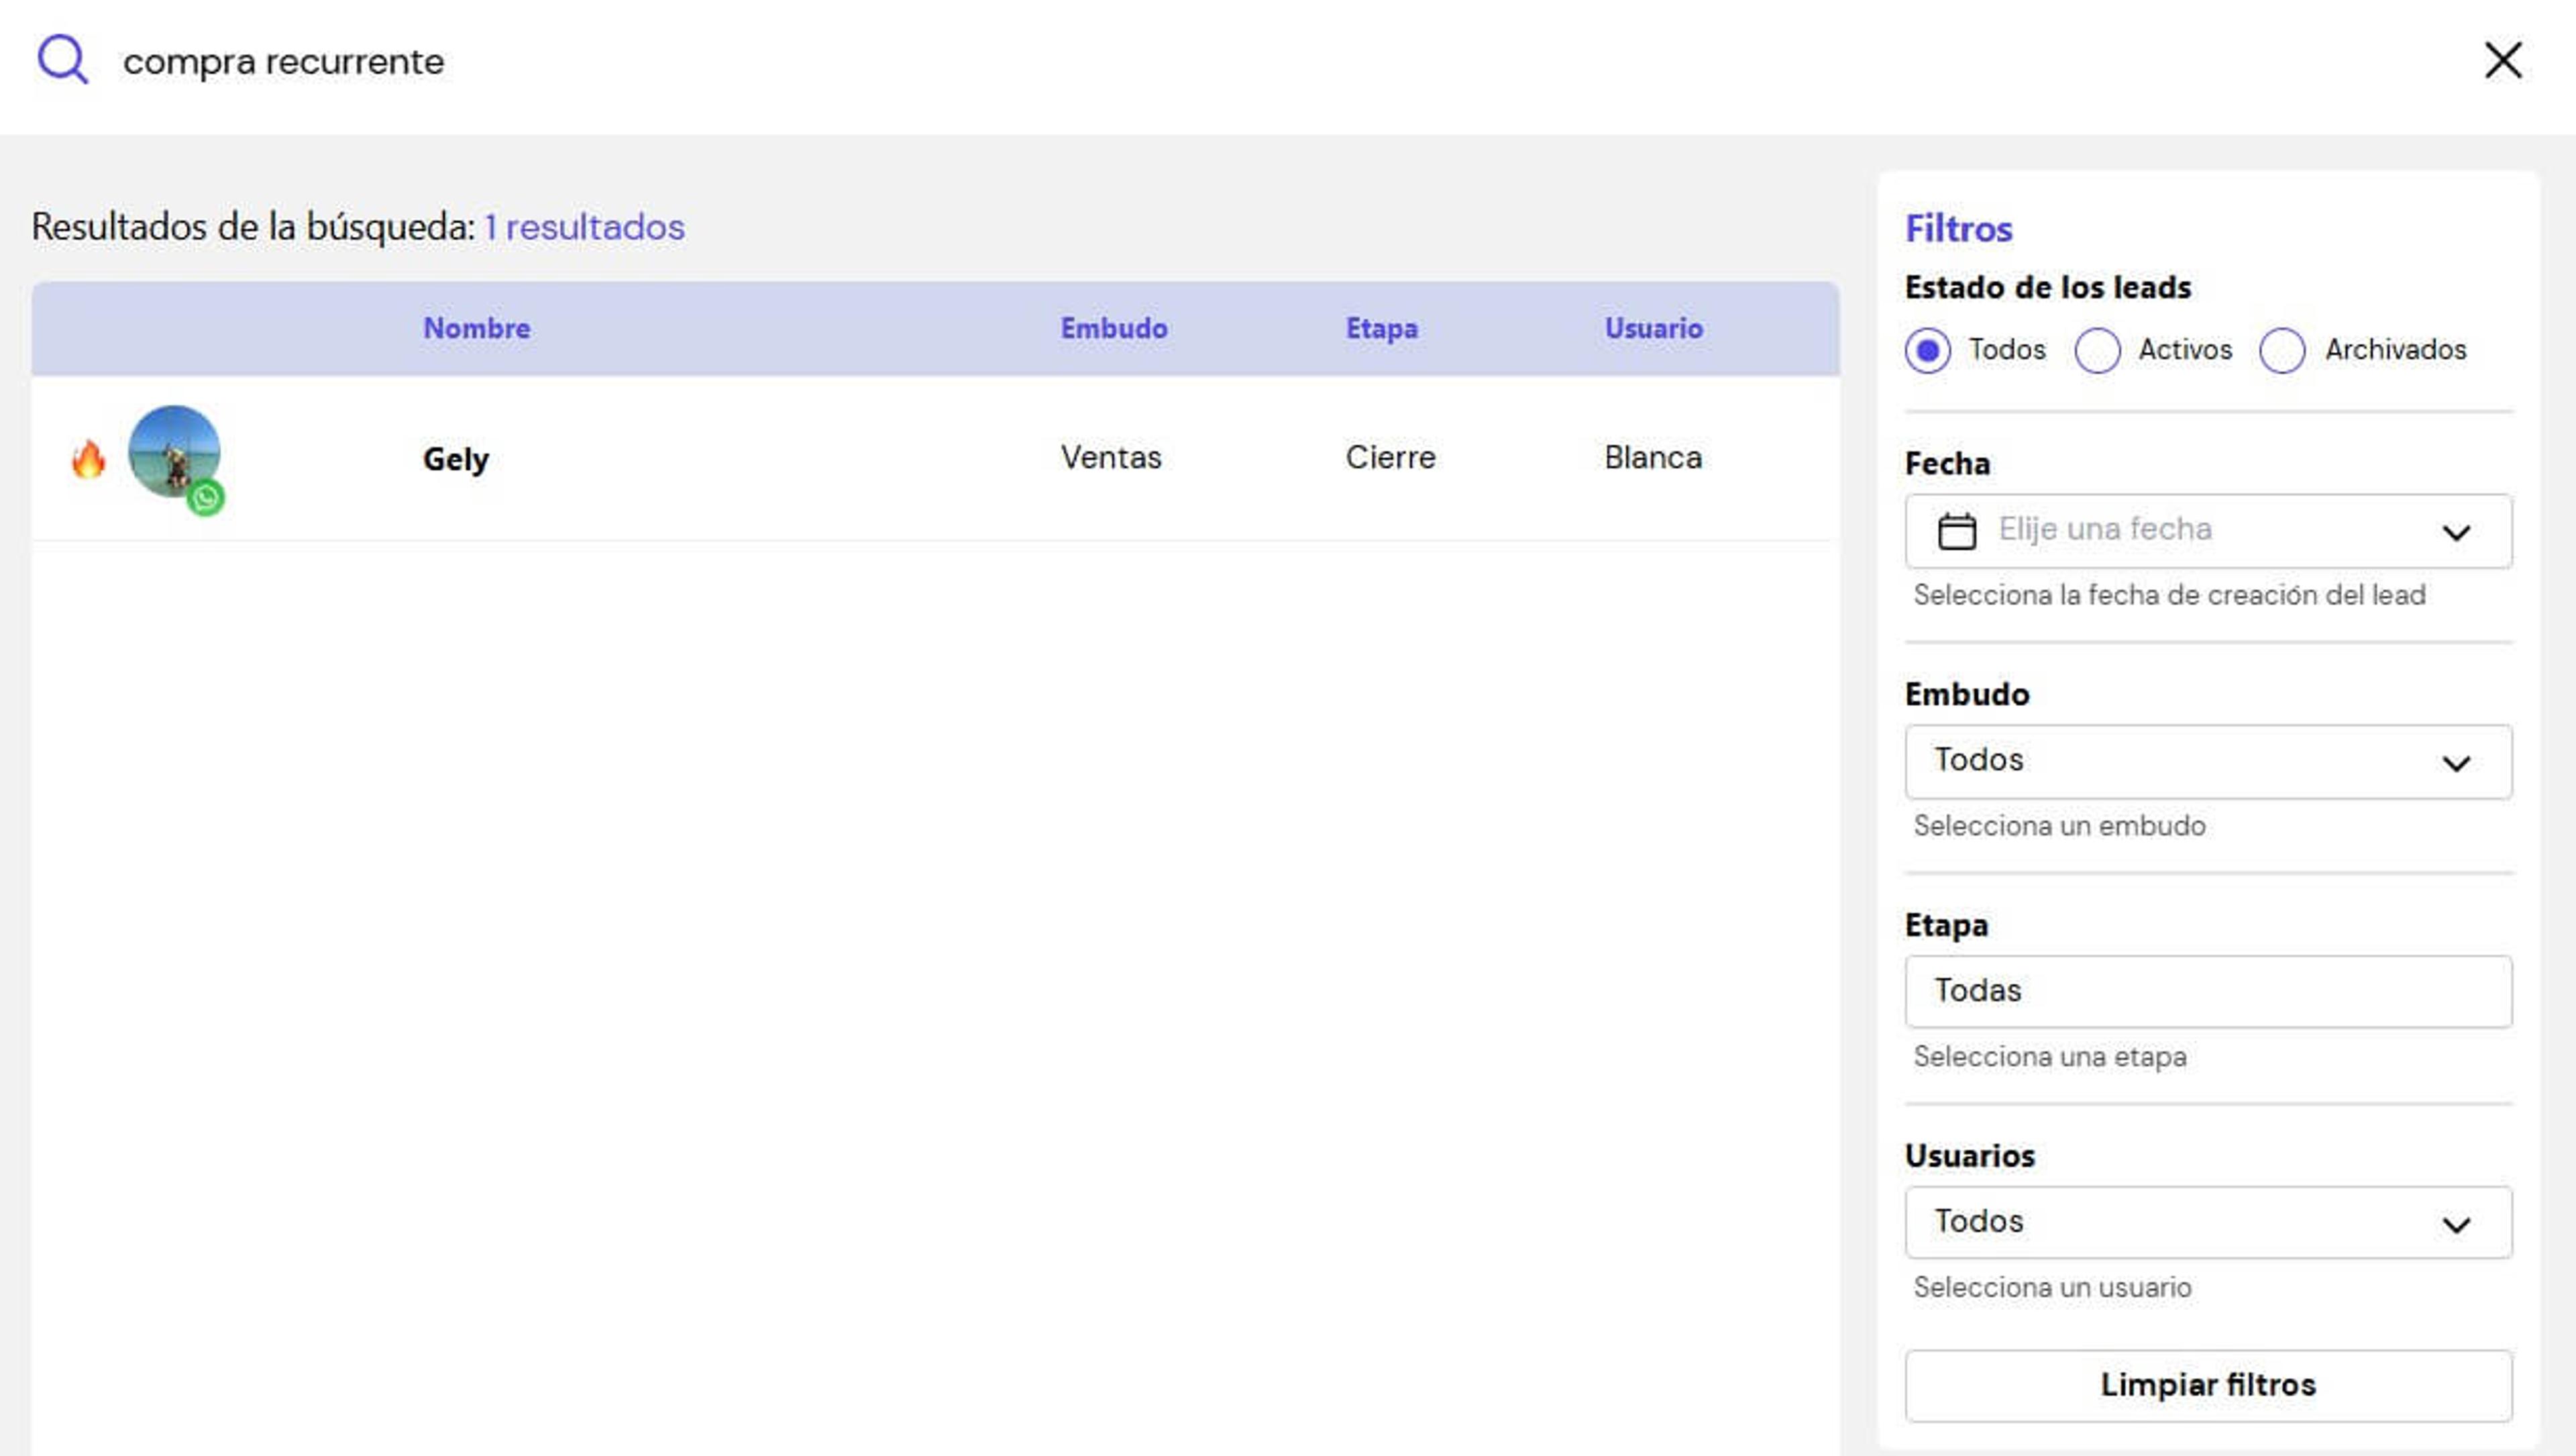Click the Usuario column header

coord(1653,328)
